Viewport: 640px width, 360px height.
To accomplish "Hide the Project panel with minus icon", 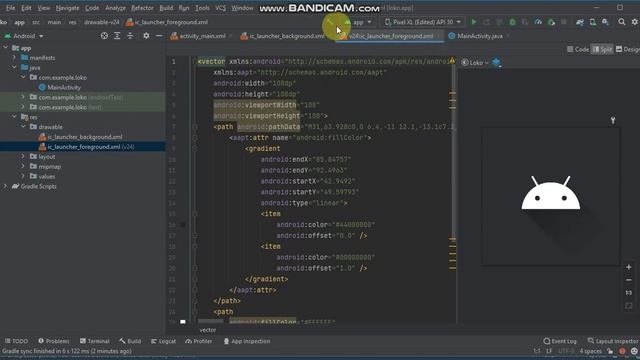I will coord(159,36).
